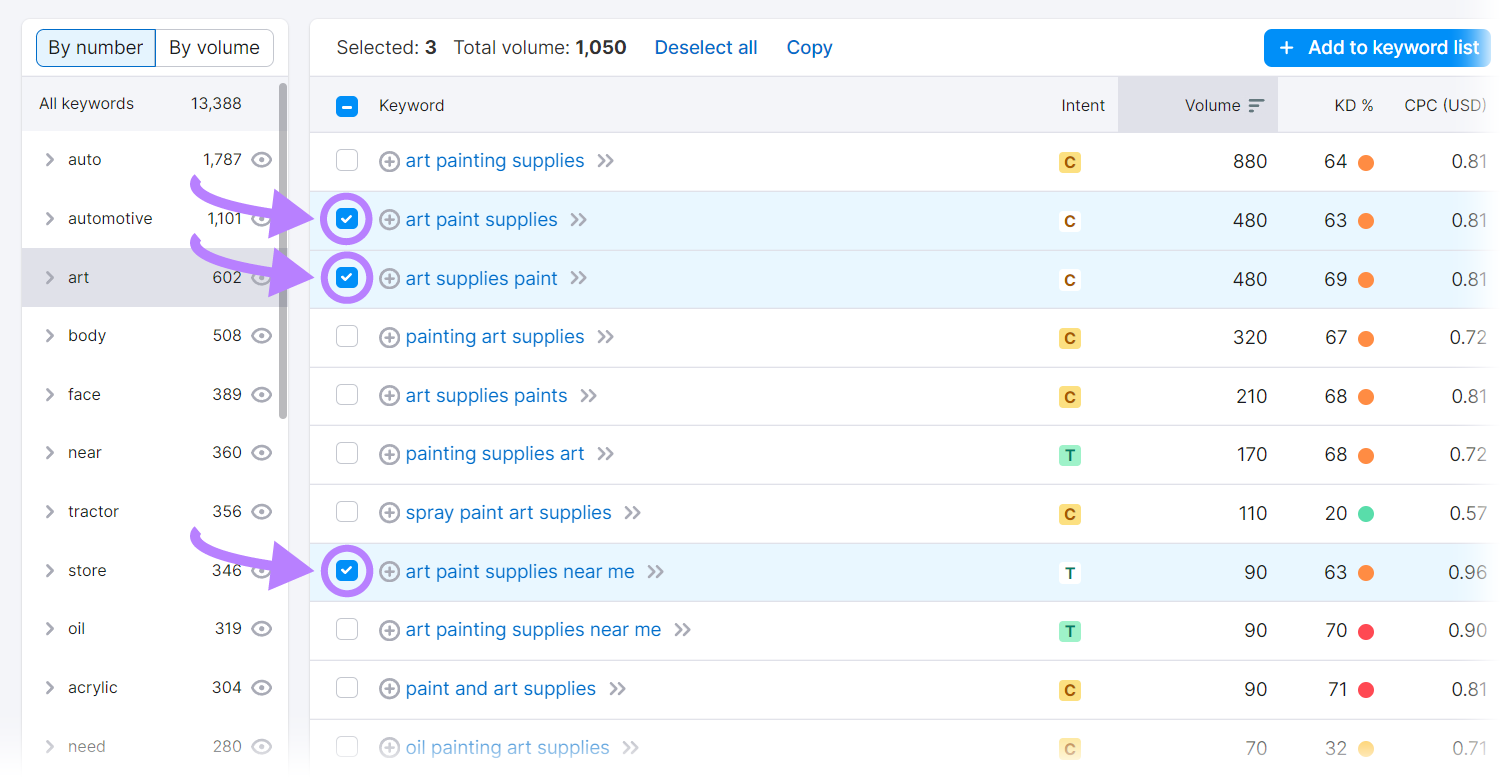Screen dimensions: 1500x780
Task: Click the Add to keyword list button
Action: coord(1377,47)
